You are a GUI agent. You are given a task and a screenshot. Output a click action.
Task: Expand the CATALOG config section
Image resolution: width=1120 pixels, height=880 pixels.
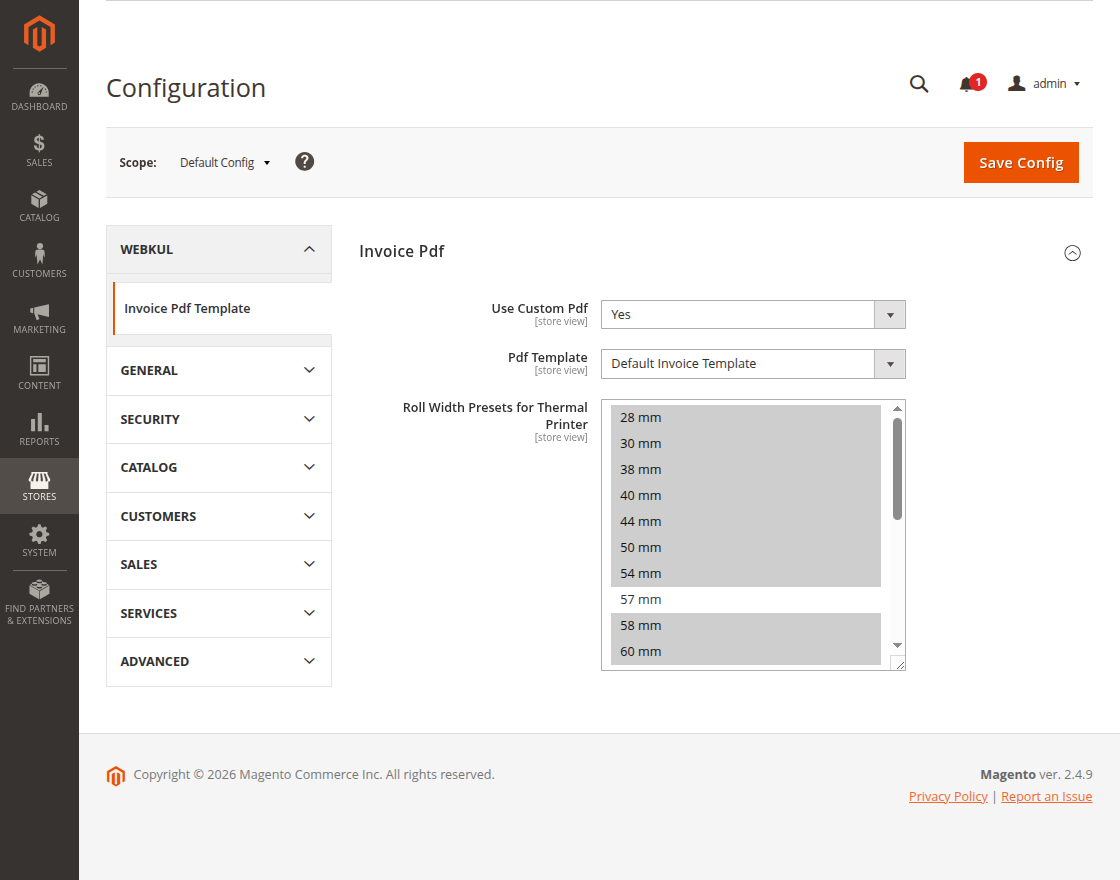click(x=219, y=468)
